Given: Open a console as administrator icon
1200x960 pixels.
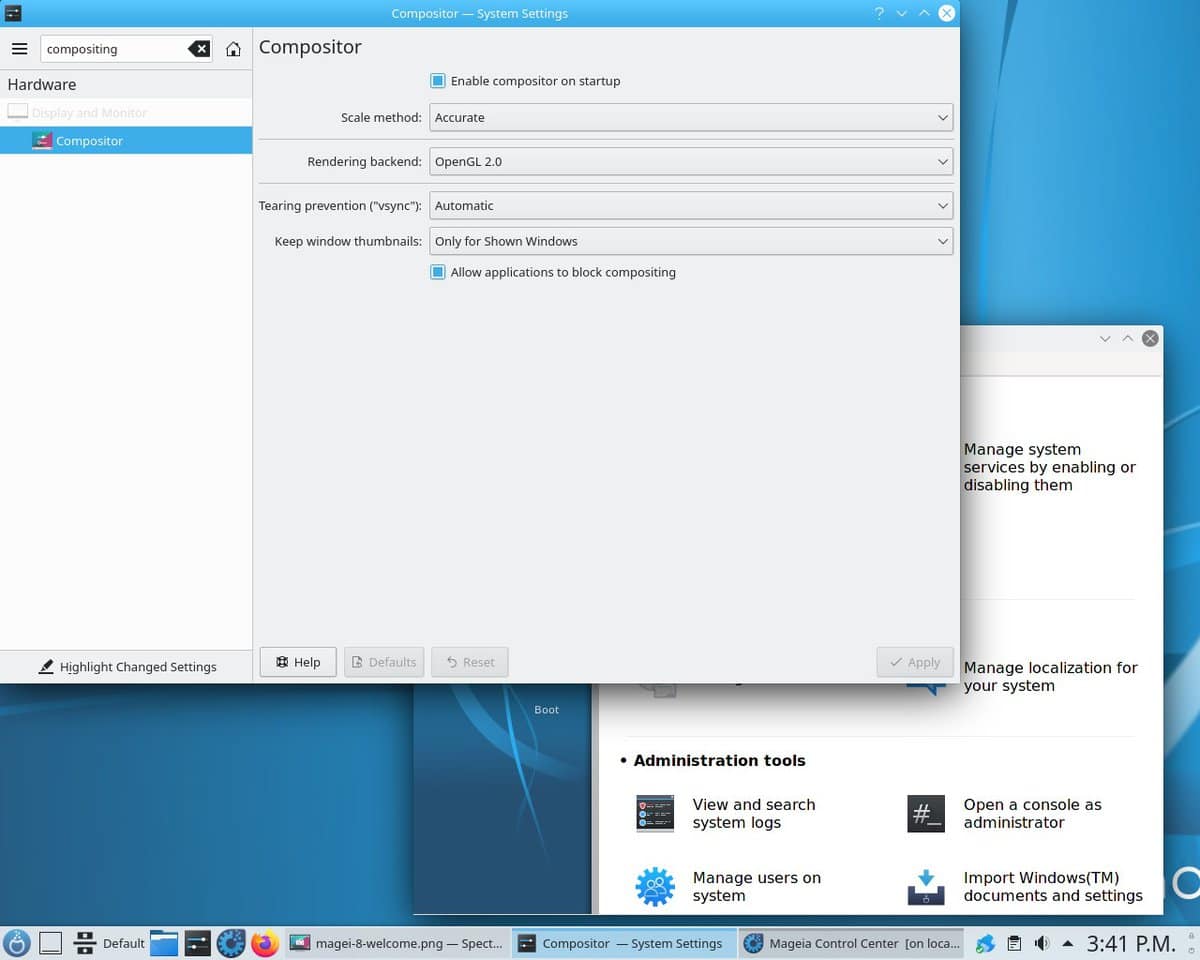Looking at the screenshot, I should point(925,814).
